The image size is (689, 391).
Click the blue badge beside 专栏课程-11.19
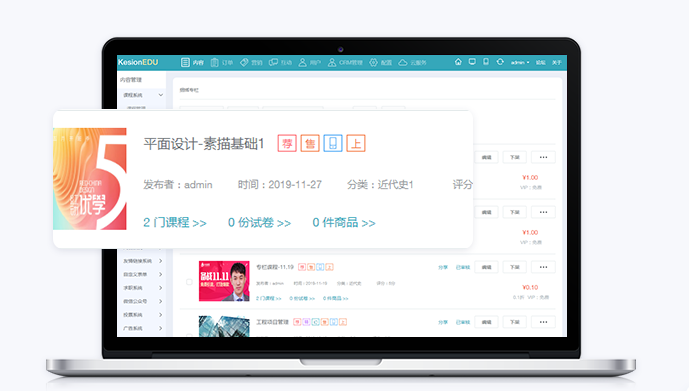(320, 267)
